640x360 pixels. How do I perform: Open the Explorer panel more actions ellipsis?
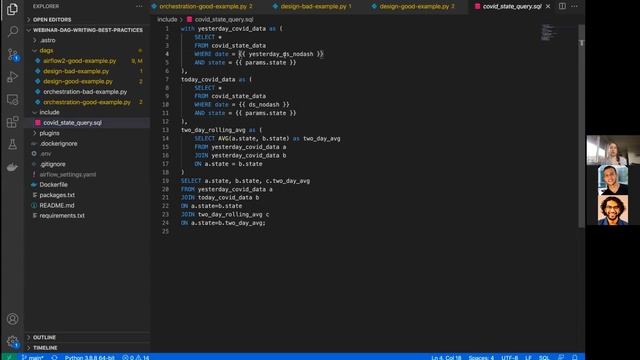pos(139,6)
